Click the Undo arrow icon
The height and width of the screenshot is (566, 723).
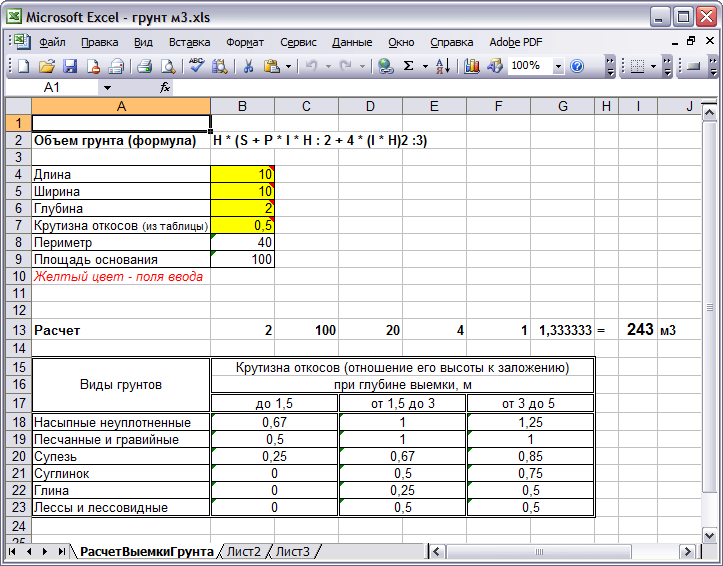tap(312, 66)
